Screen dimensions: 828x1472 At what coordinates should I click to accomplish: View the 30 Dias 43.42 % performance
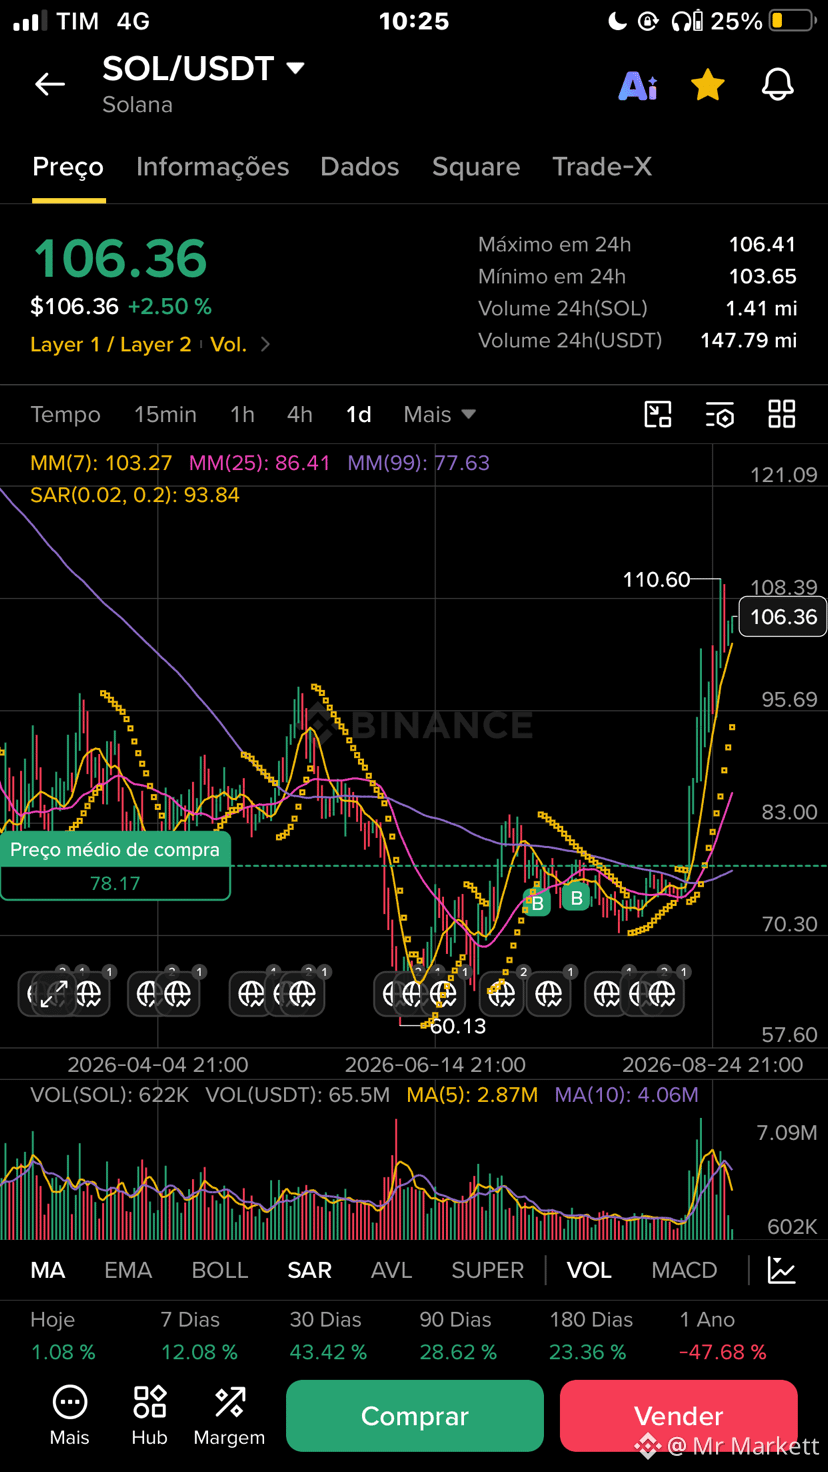[328, 1336]
